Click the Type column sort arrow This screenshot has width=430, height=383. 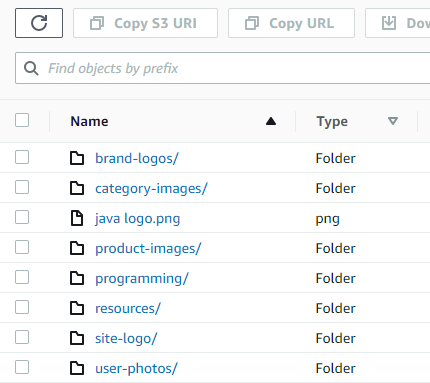point(393,121)
